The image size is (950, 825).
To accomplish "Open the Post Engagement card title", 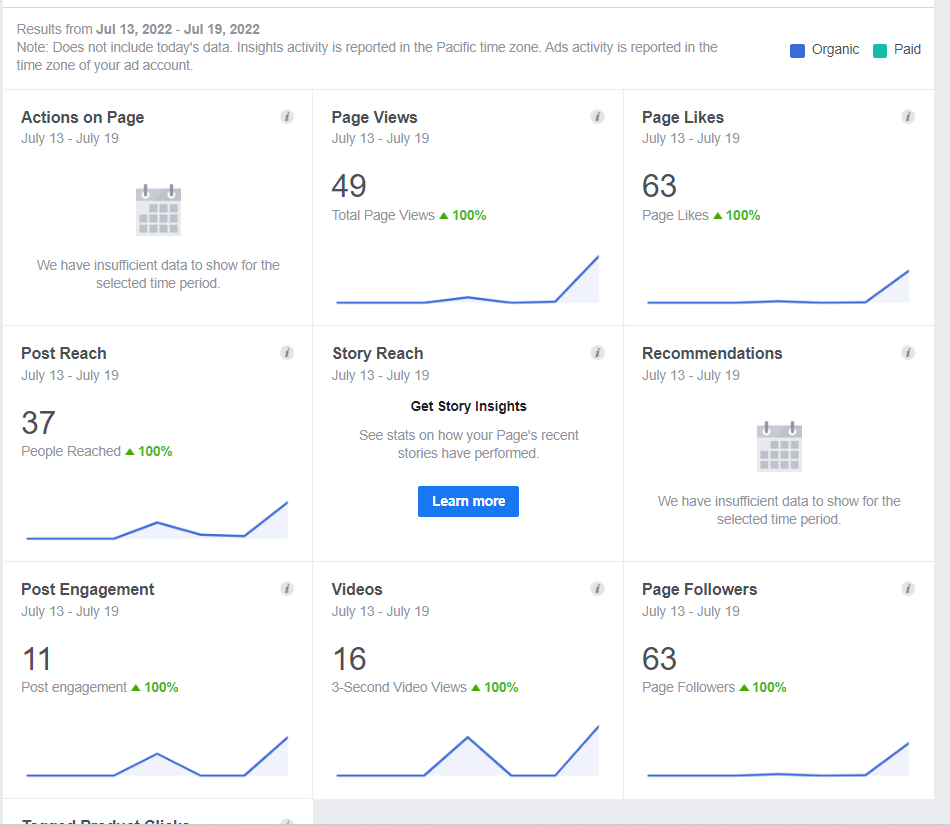I will click(88, 589).
